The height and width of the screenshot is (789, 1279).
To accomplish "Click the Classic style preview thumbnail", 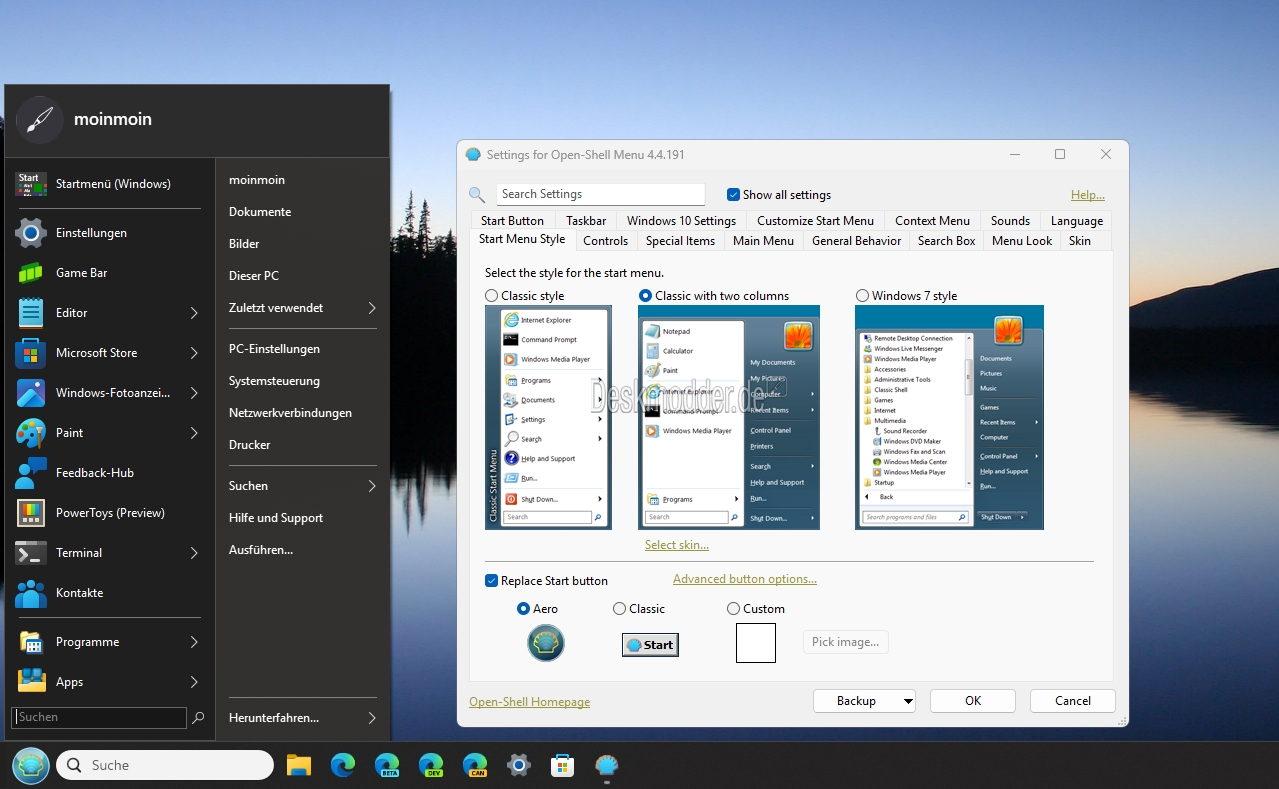I will [548, 417].
